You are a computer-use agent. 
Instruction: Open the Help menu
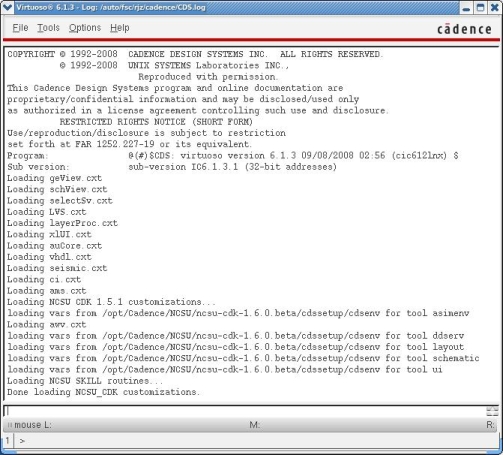120,28
